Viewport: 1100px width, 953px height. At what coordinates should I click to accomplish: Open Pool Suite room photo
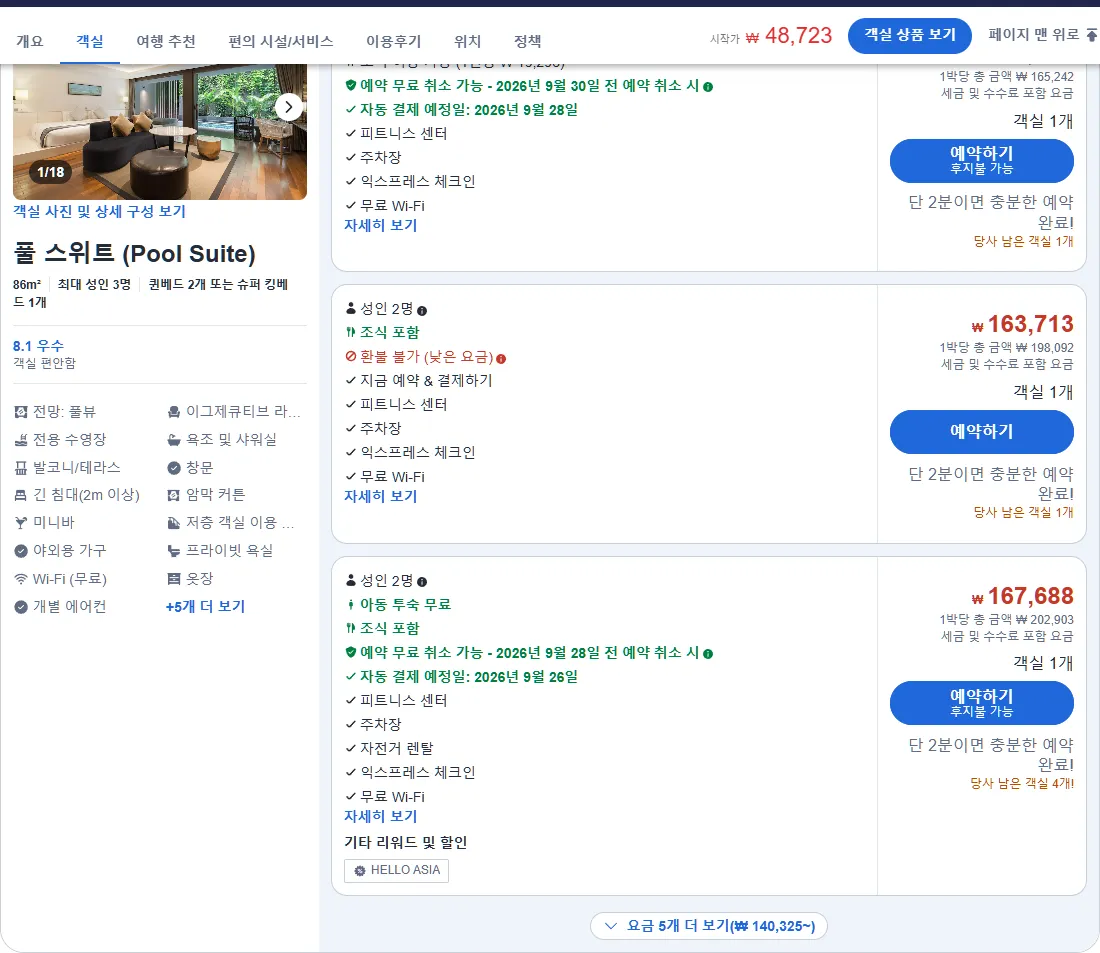[x=159, y=131]
